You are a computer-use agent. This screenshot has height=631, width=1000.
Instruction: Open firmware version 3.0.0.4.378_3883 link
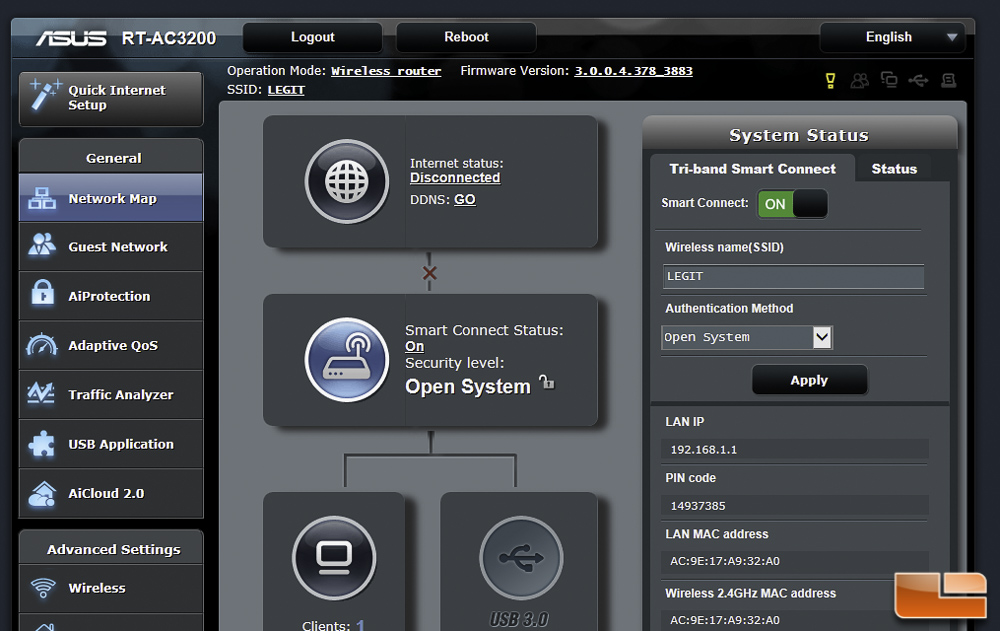pos(633,71)
